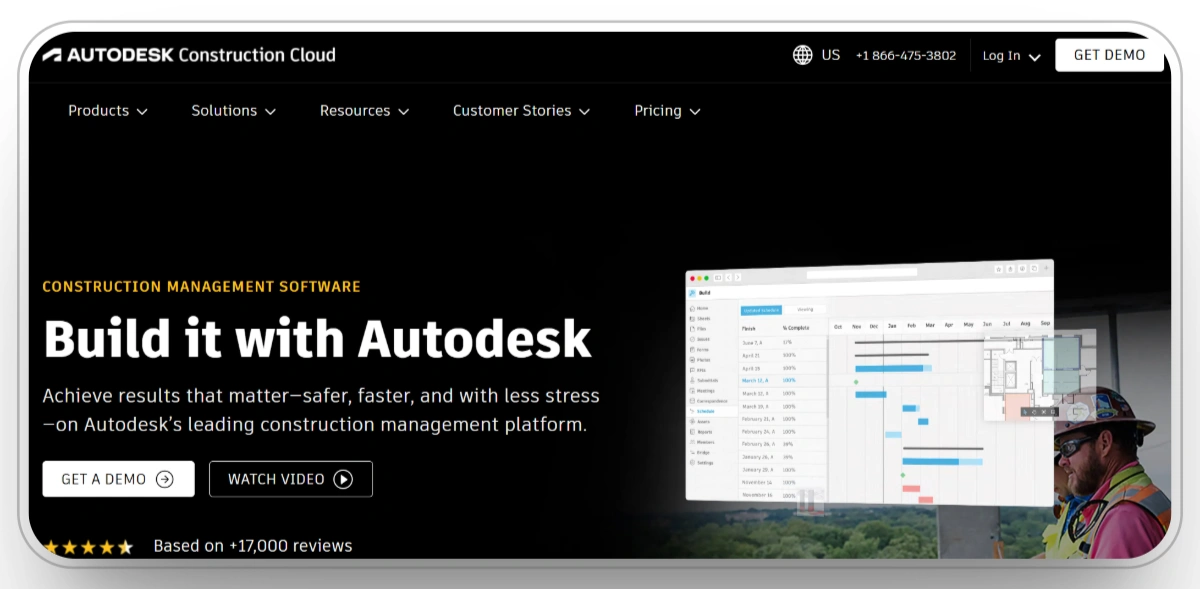Select Settings in the Build mockup sidebar
The image size is (1200, 589).
[x=702, y=463]
